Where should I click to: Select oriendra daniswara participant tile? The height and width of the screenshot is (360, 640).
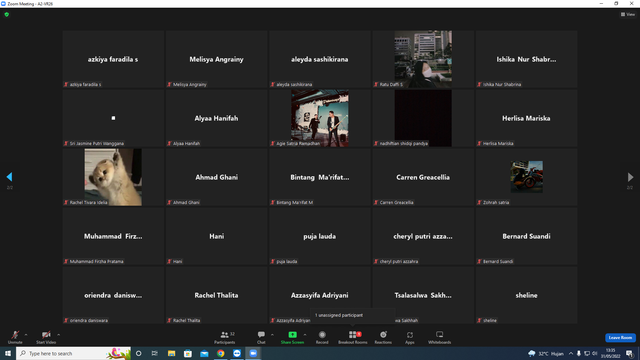[x=113, y=295]
